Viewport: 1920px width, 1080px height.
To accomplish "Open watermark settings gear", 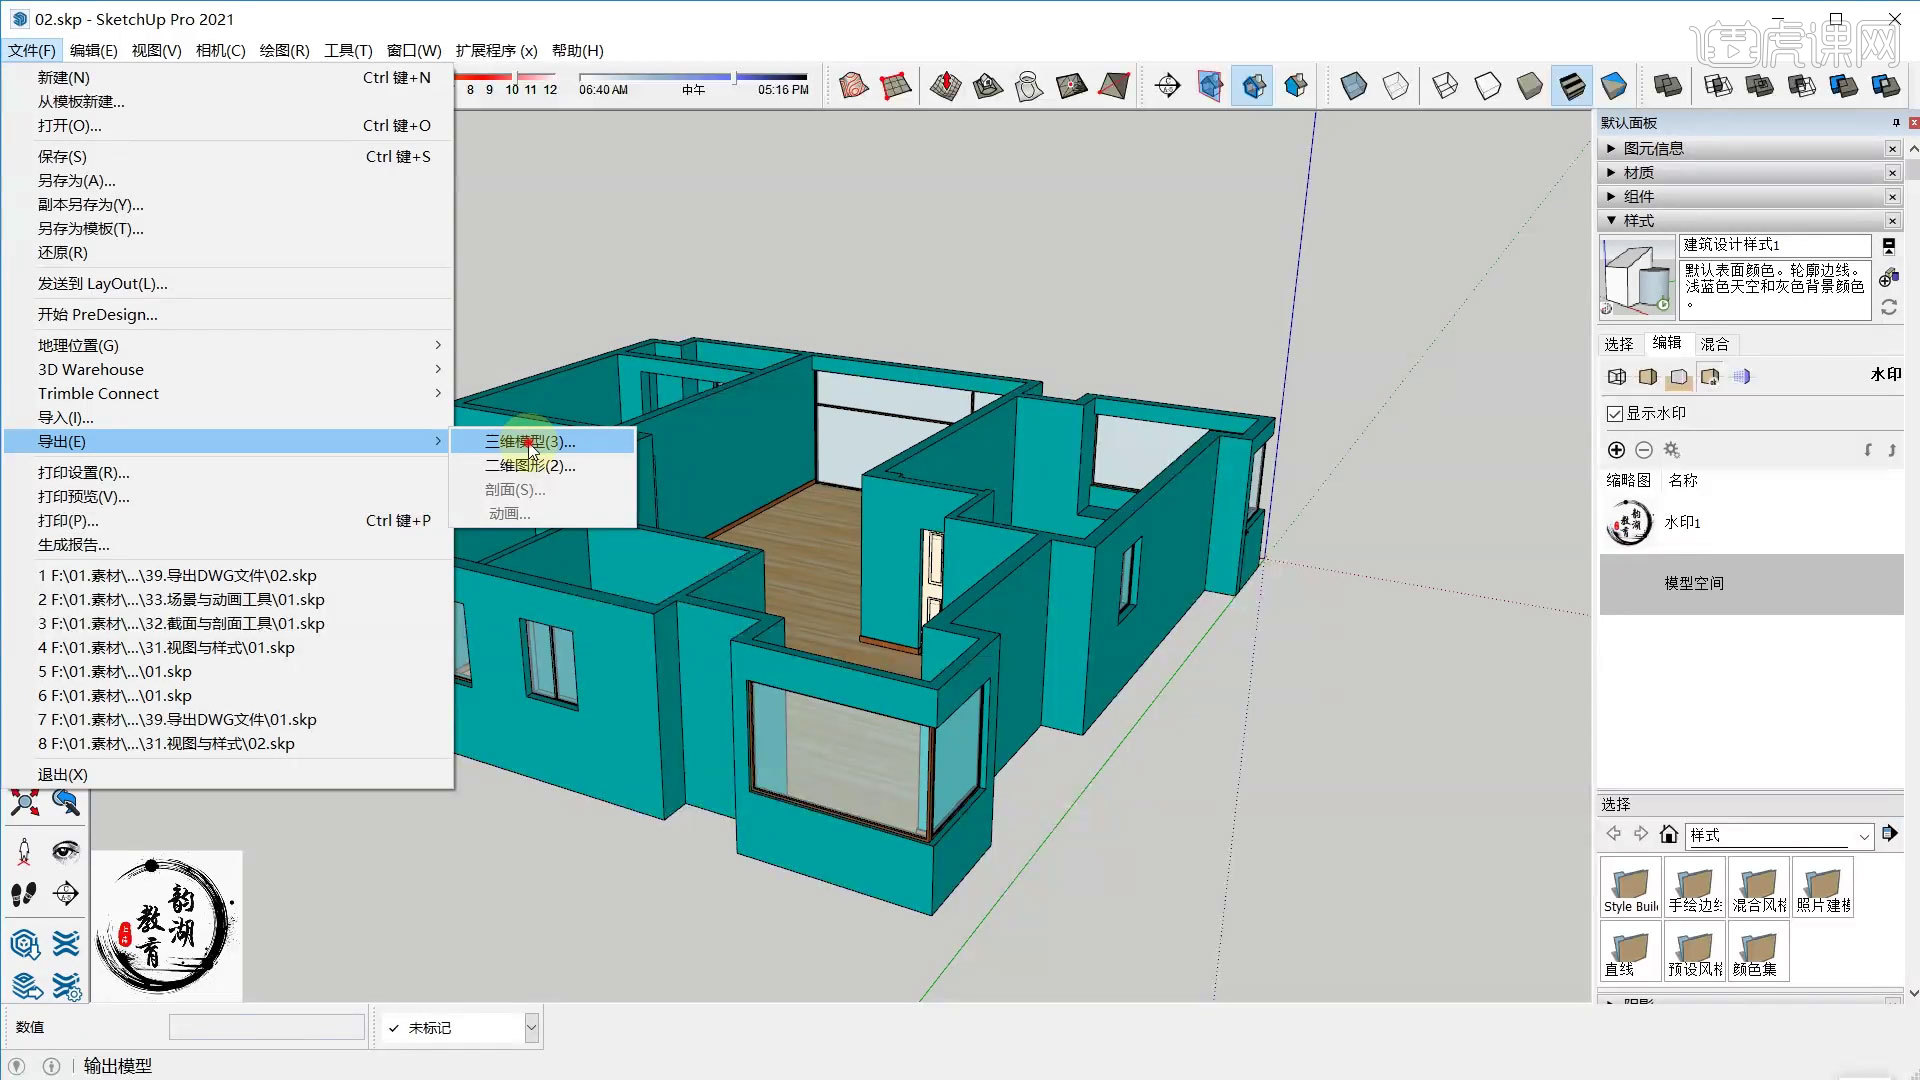I will click(x=1672, y=450).
